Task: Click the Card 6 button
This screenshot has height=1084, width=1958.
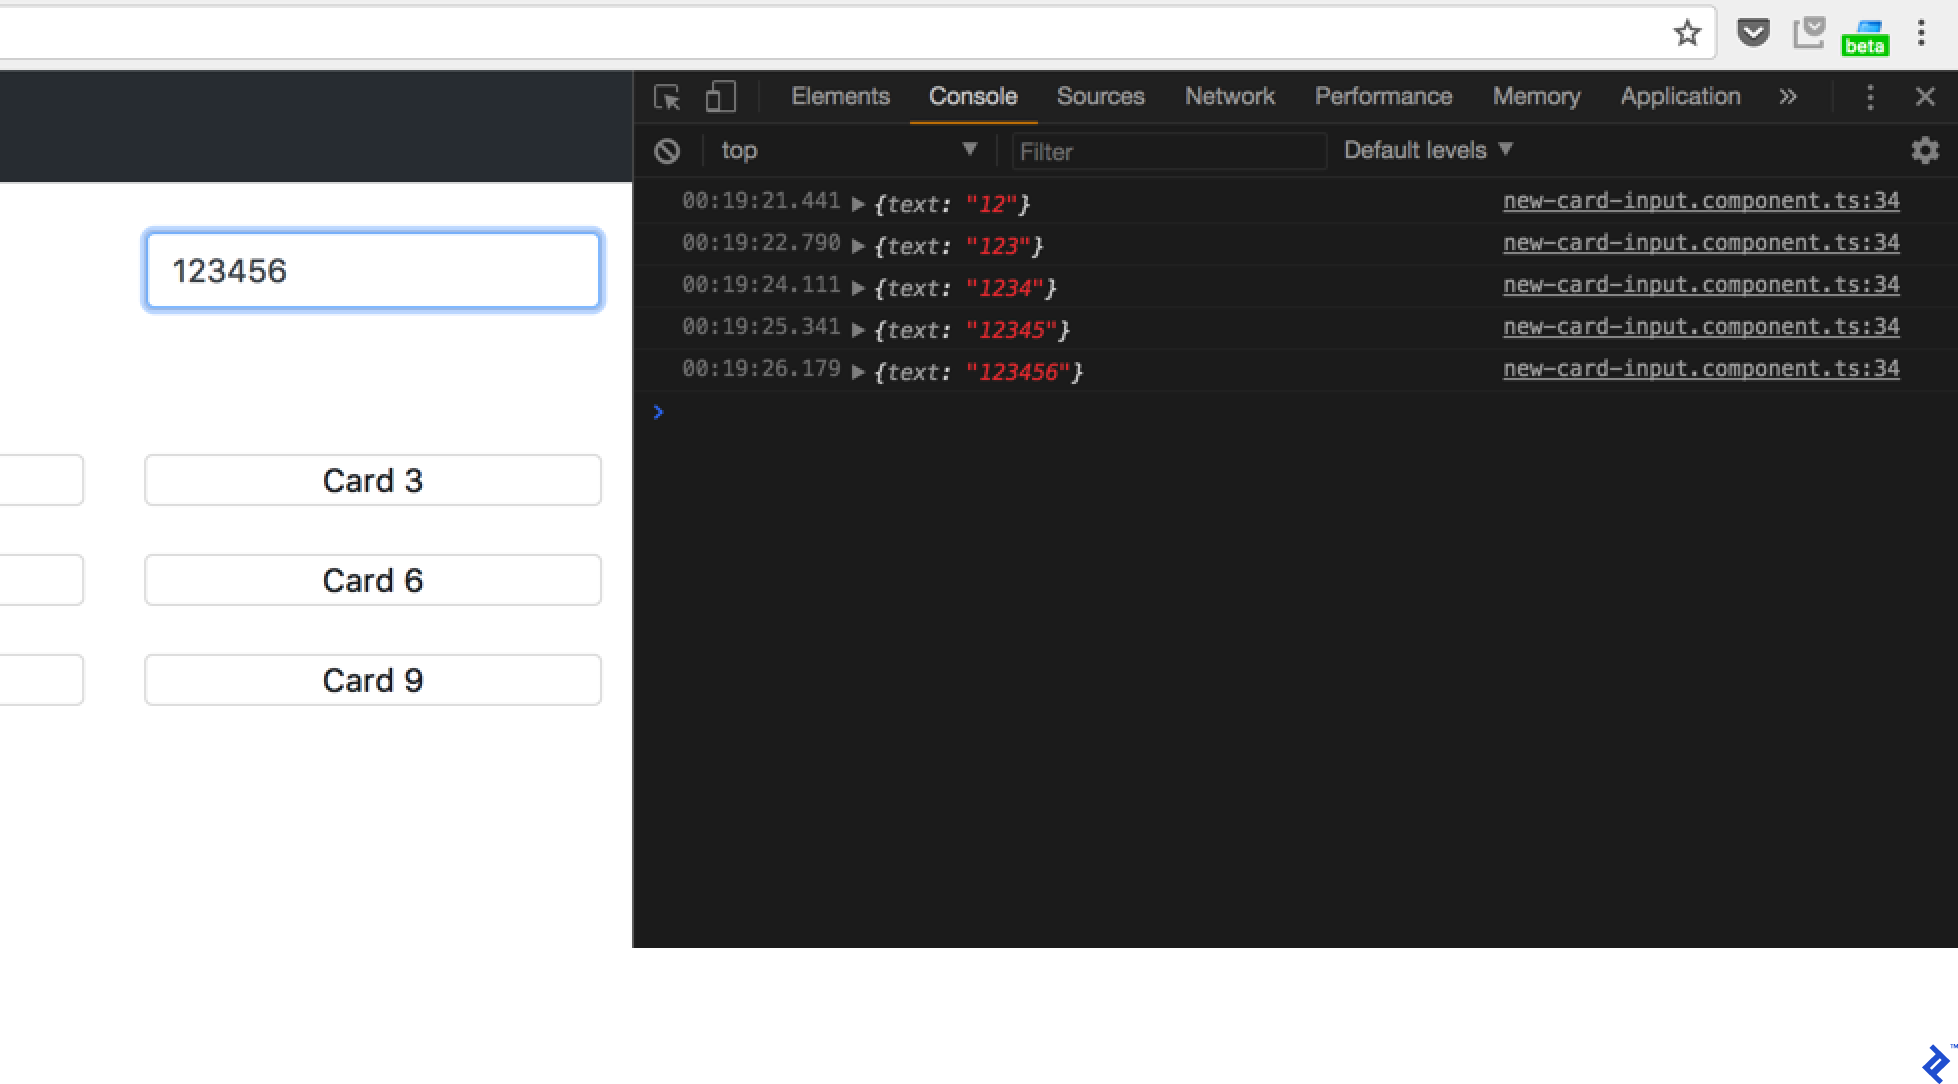Action: [x=372, y=580]
